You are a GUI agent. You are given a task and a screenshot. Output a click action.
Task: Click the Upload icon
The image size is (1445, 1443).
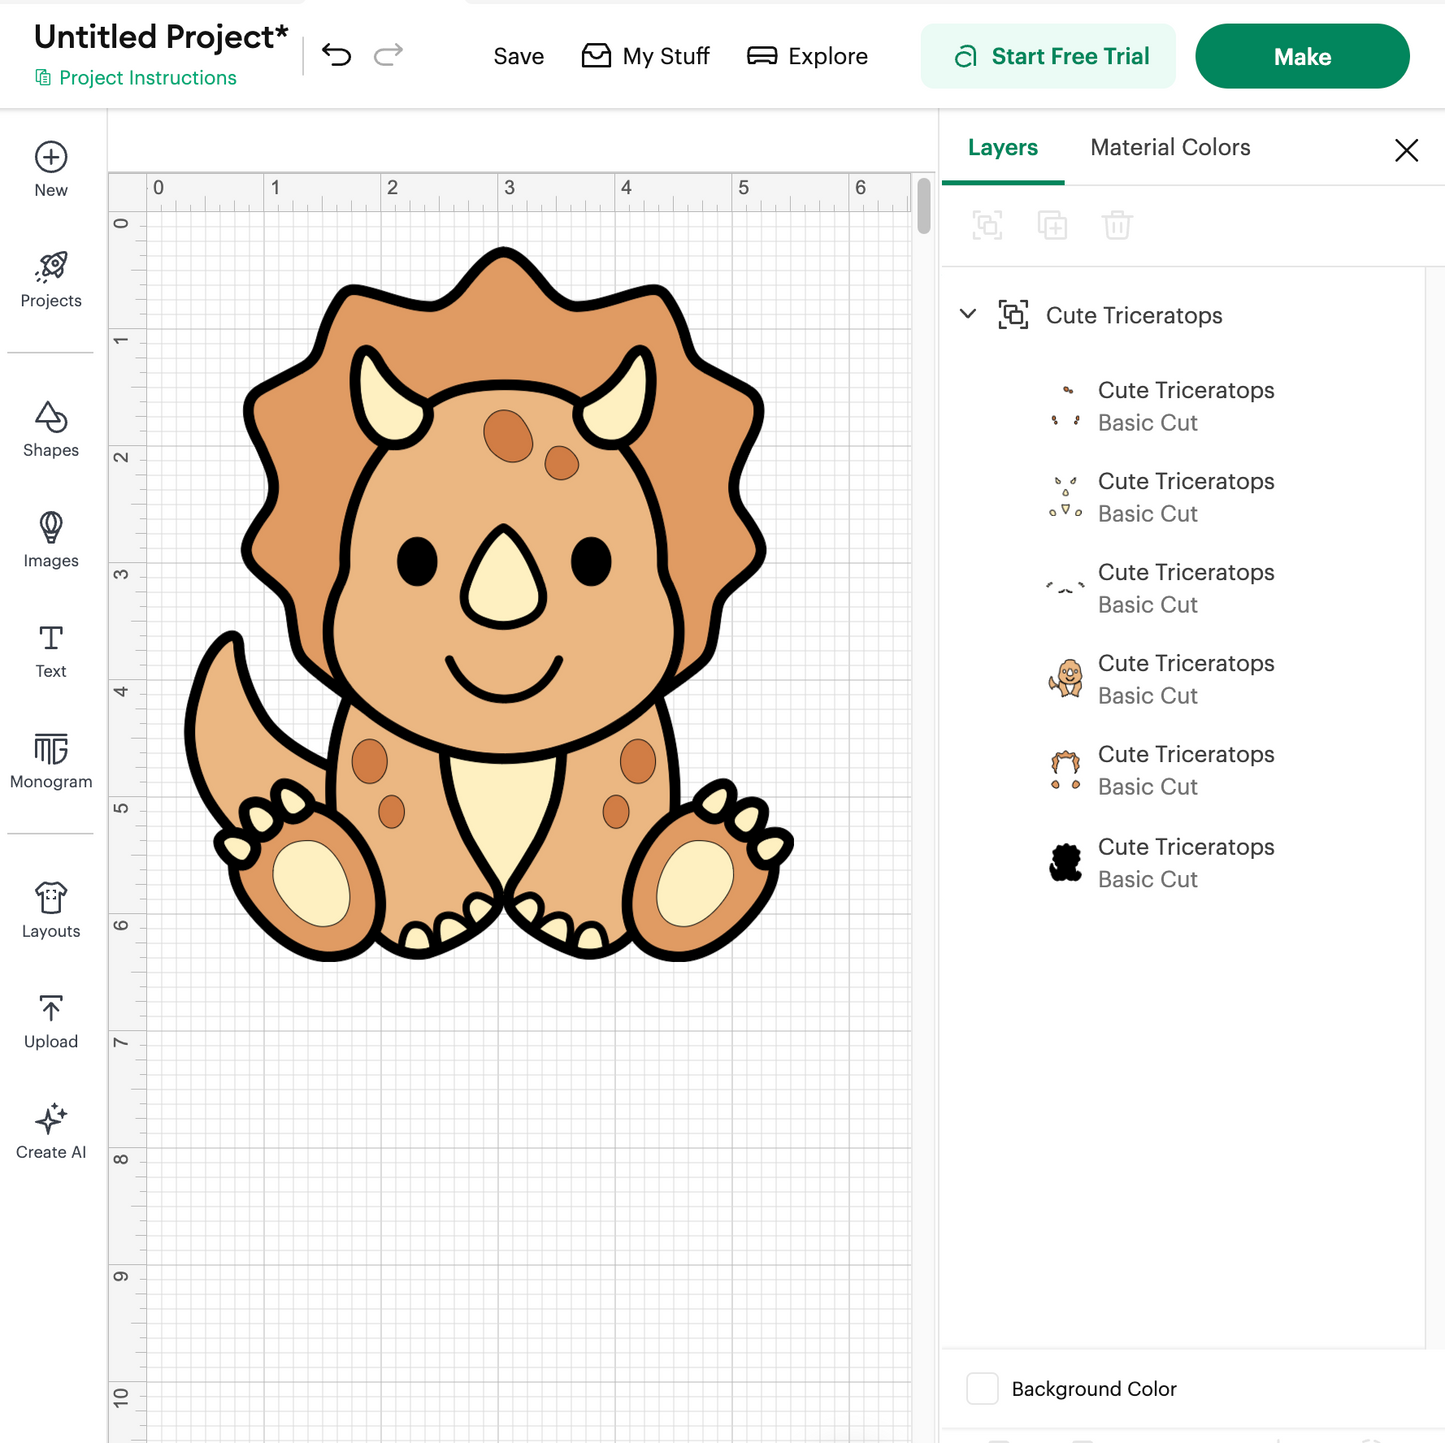51,1008
